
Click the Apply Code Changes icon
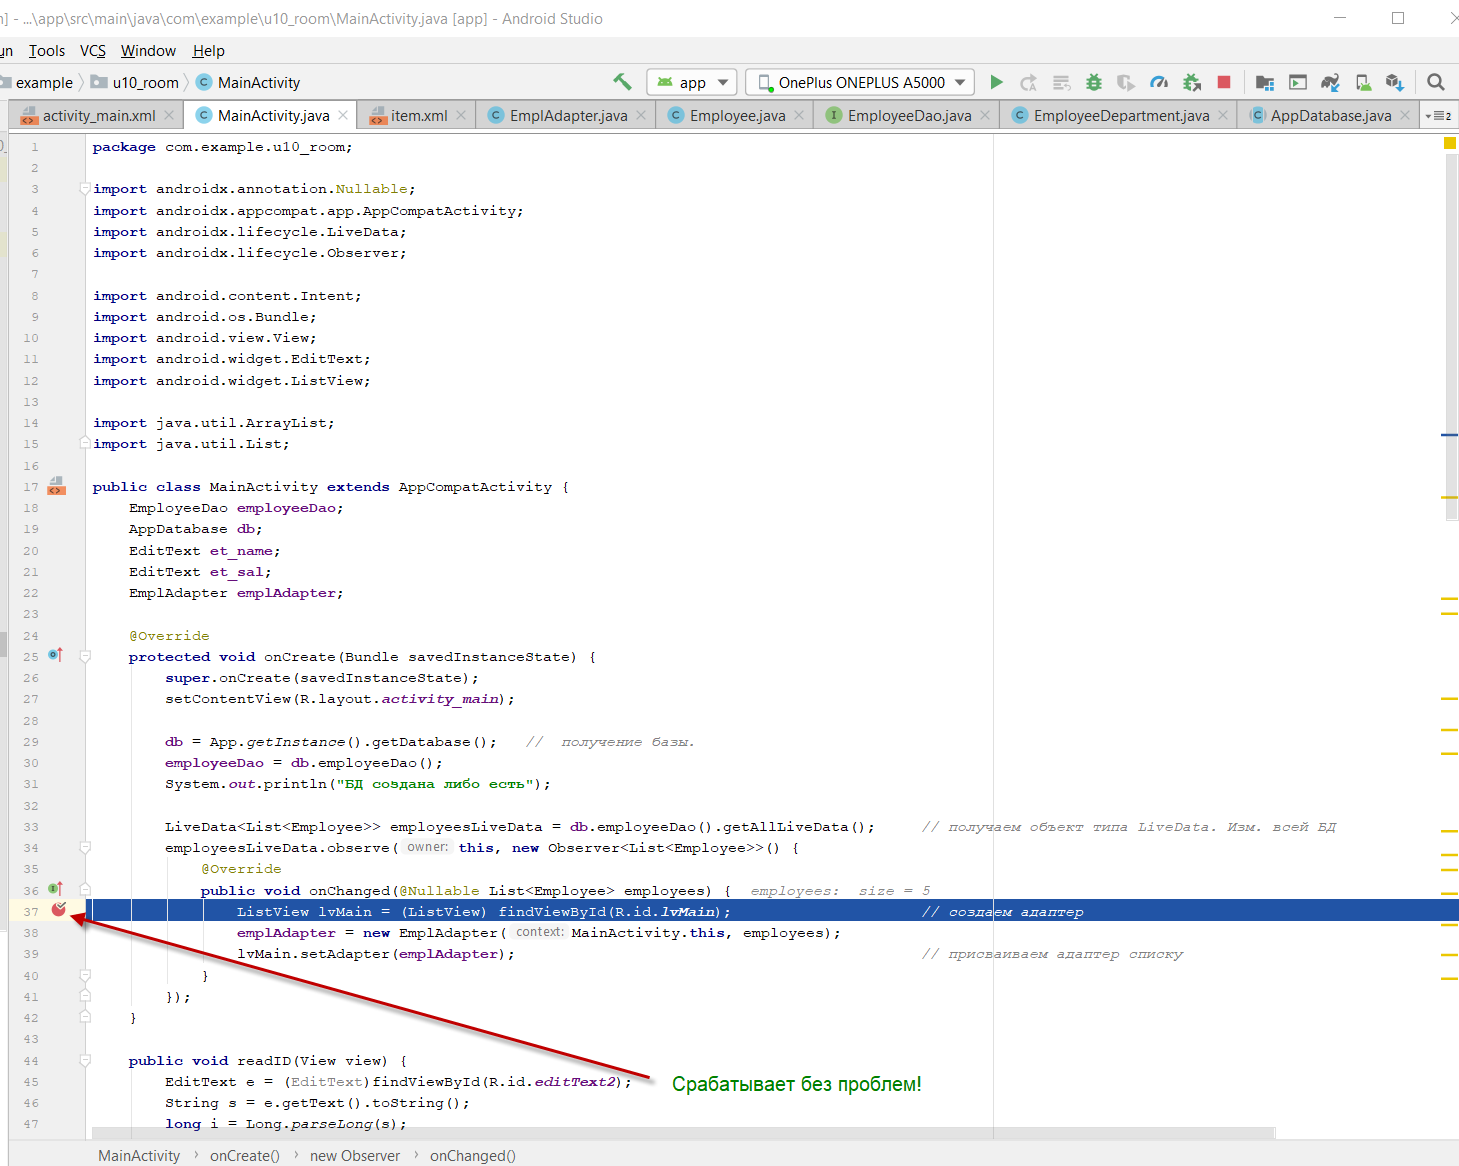tap(1061, 82)
